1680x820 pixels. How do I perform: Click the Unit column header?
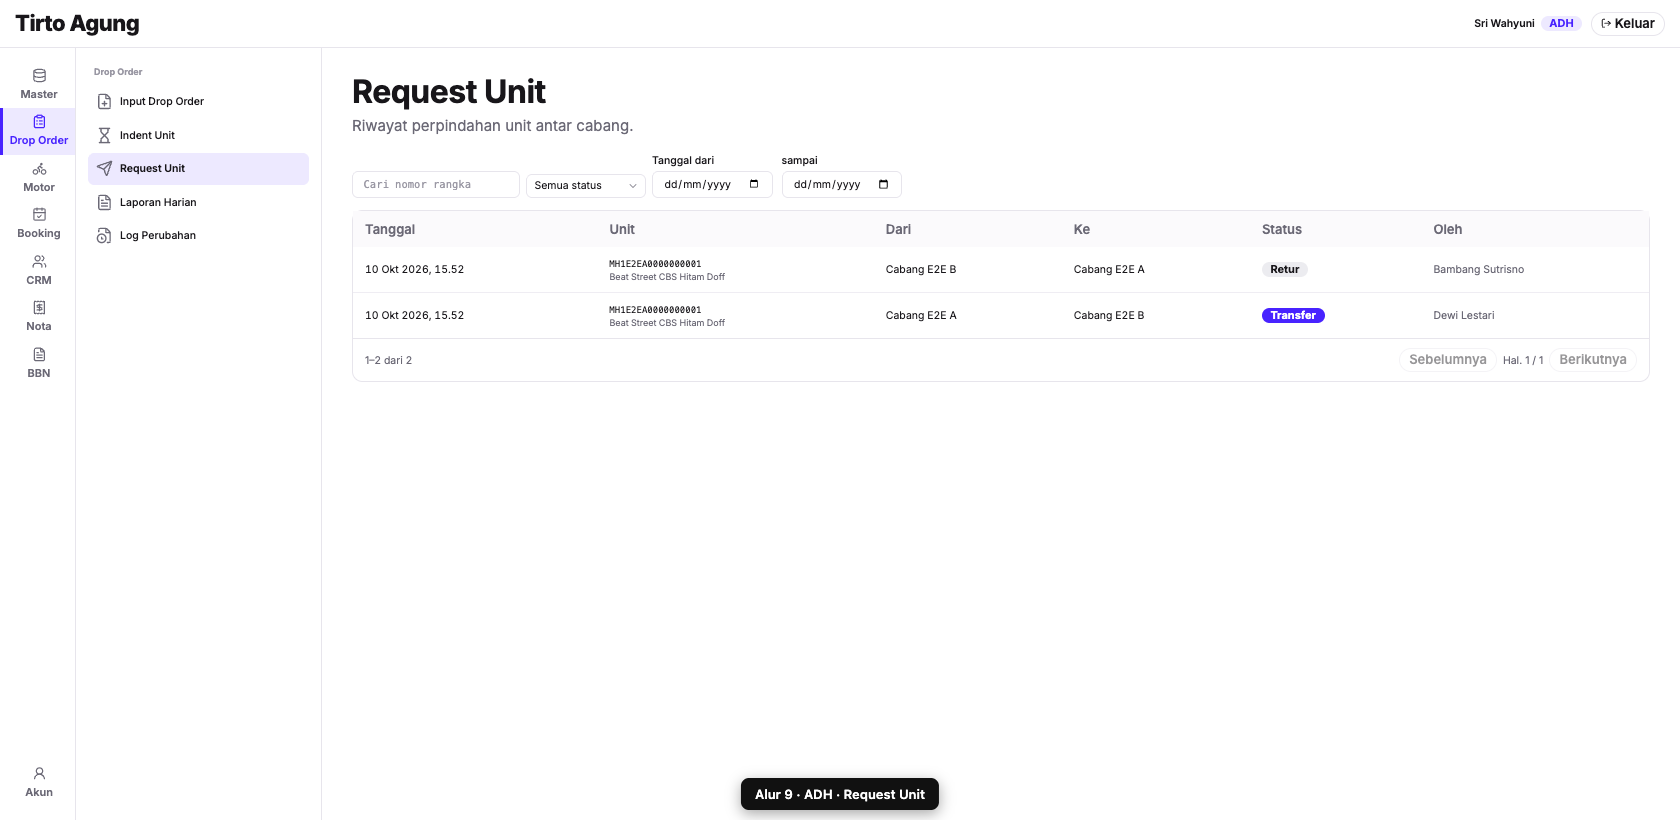[622, 229]
